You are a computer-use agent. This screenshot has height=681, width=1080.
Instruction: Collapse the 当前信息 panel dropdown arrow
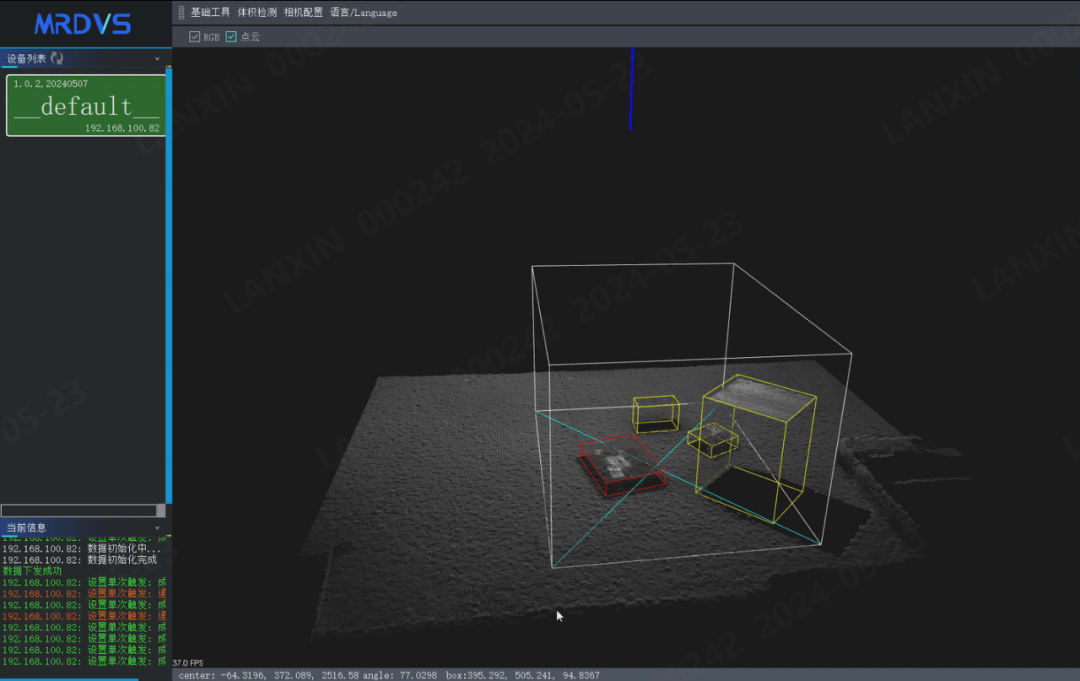pyautogui.click(x=157, y=527)
